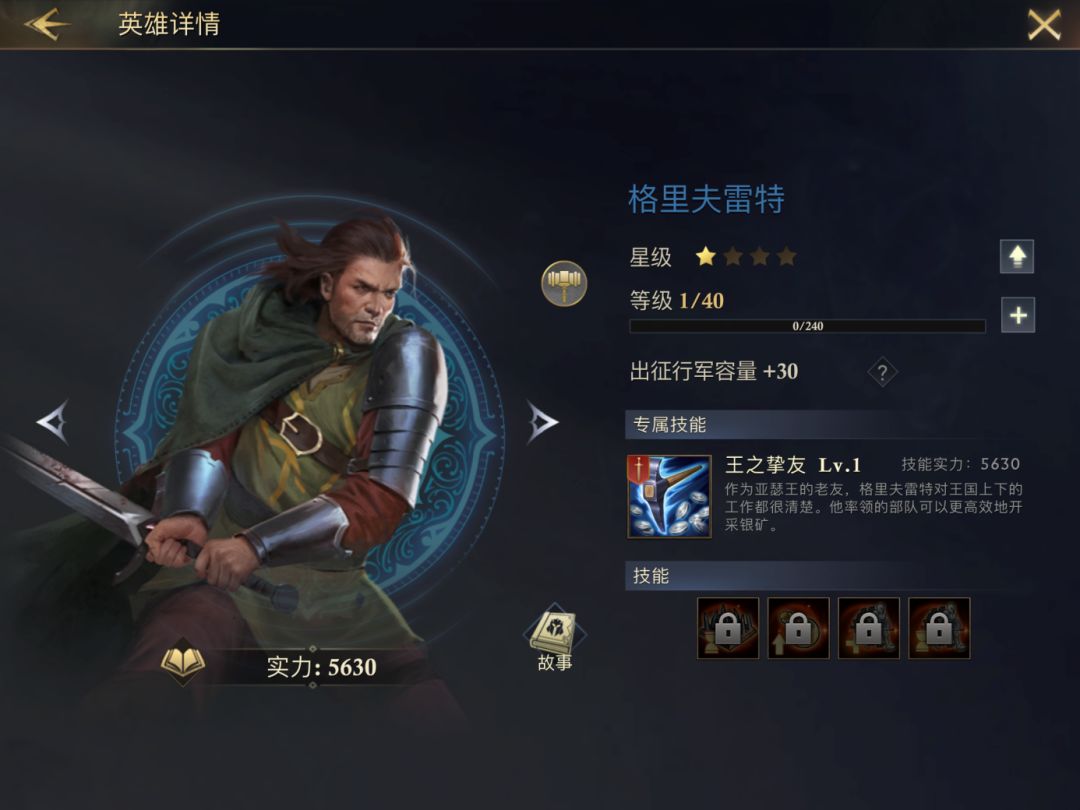Show previous hero with left arrow
1080x810 pixels.
(53, 422)
